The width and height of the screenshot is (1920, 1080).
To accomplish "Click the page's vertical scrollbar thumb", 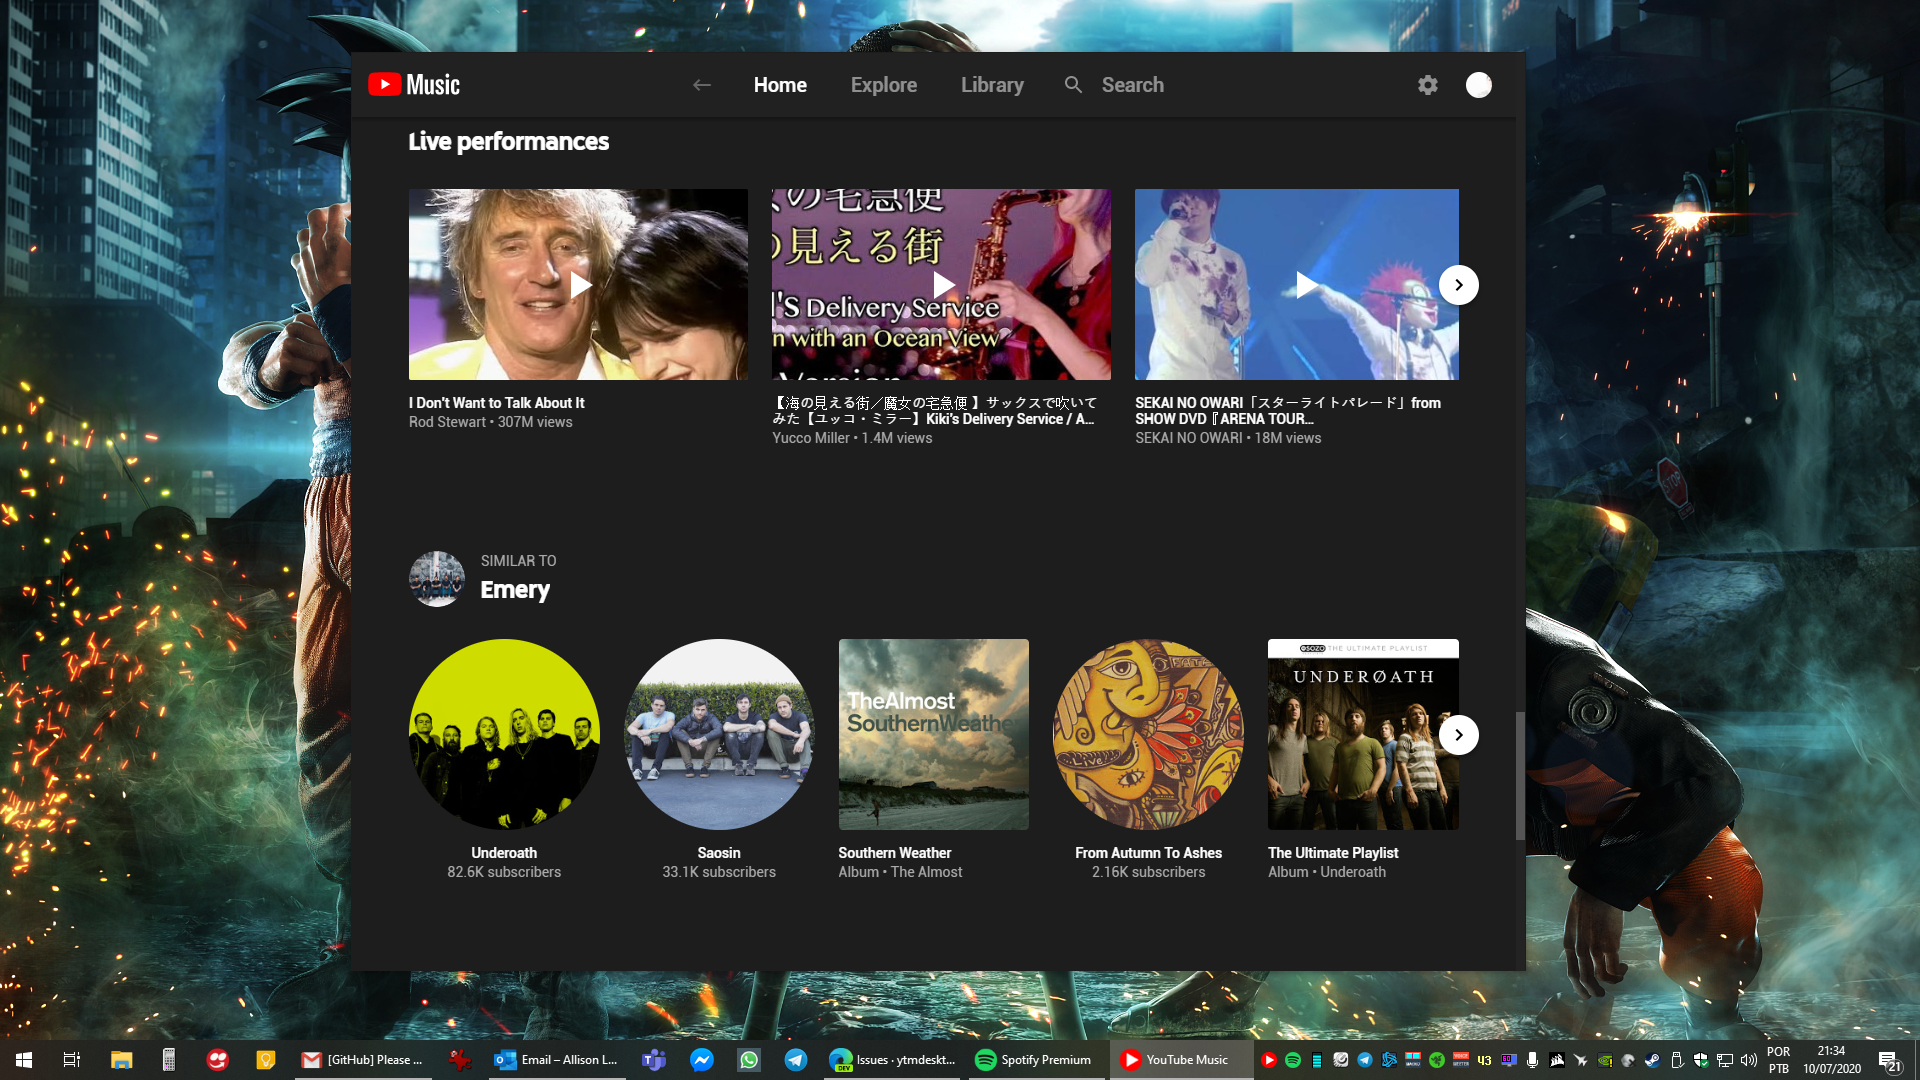I will point(1520,776).
